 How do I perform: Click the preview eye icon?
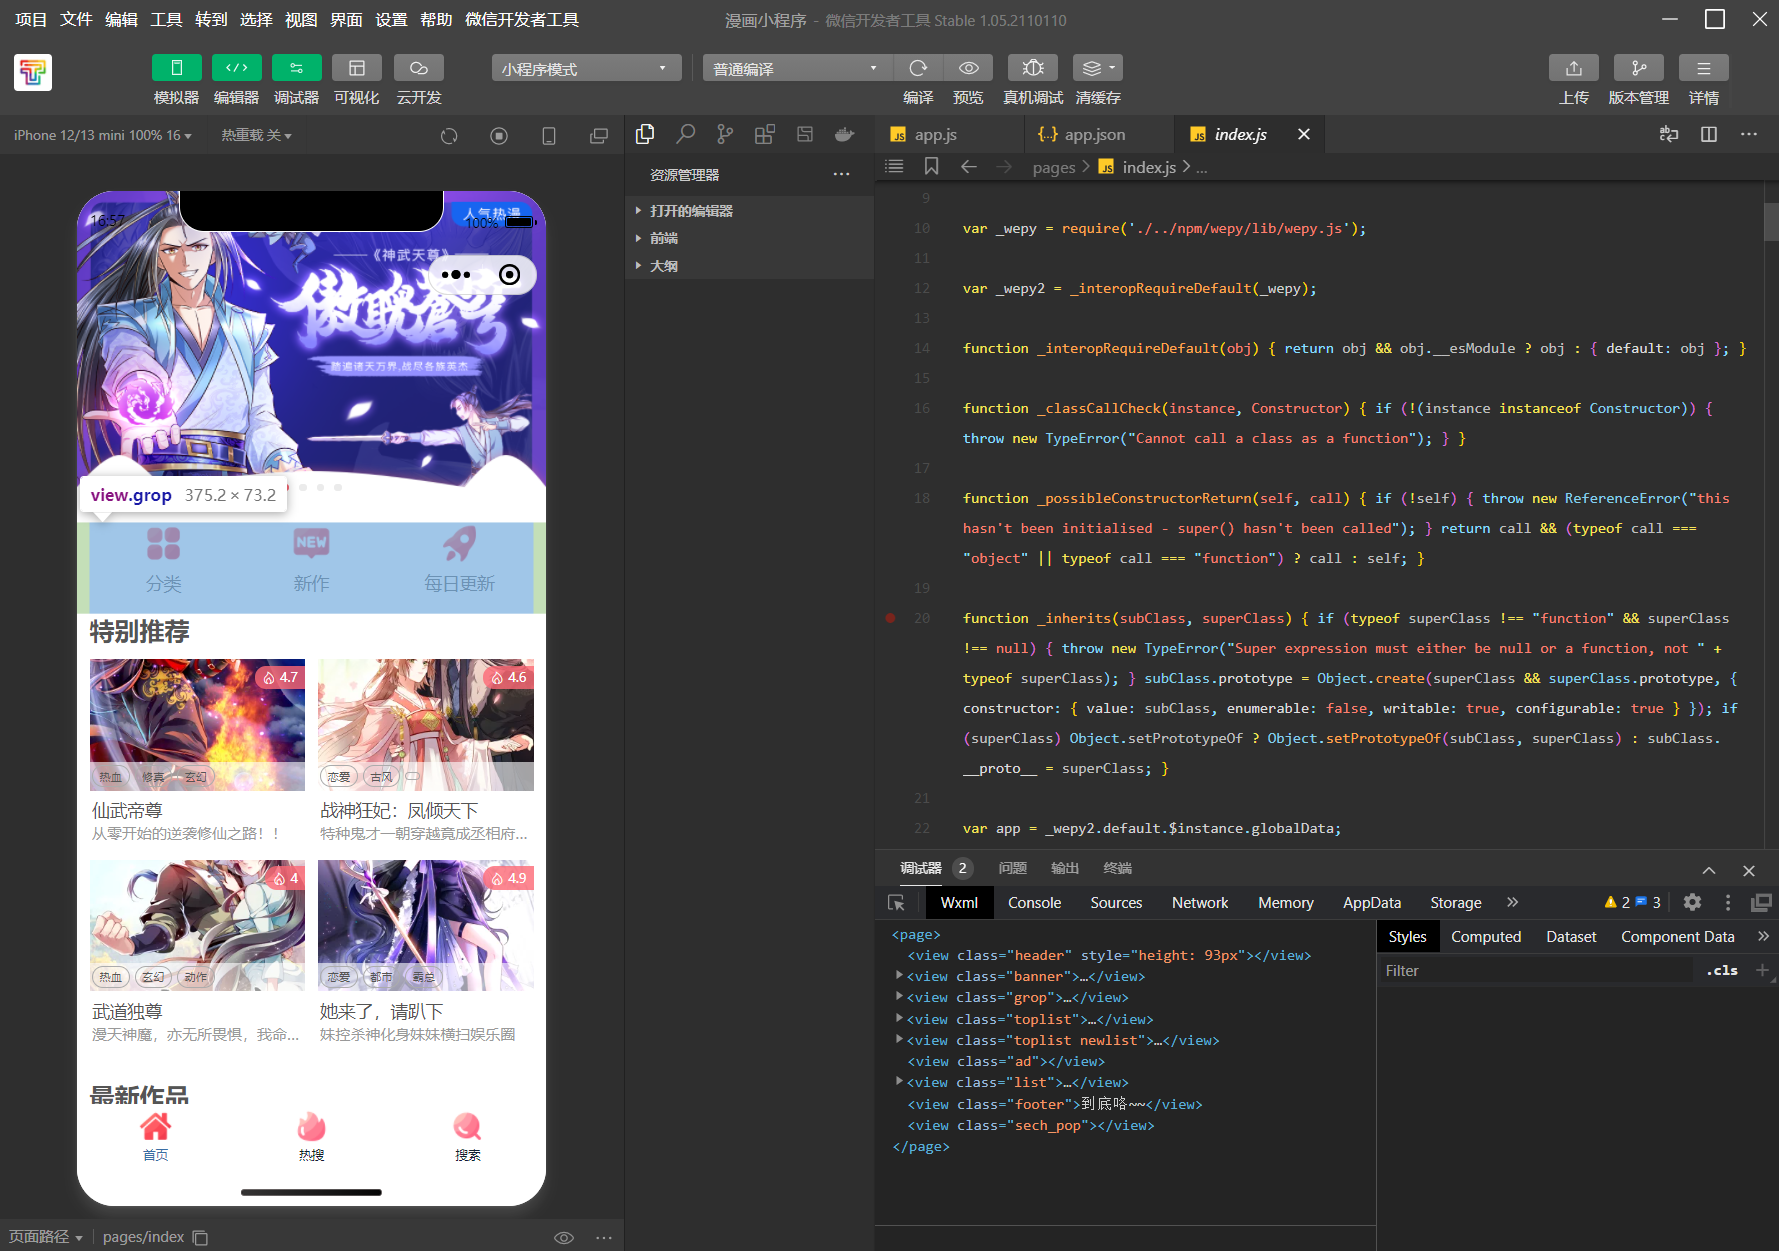click(968, 68)
